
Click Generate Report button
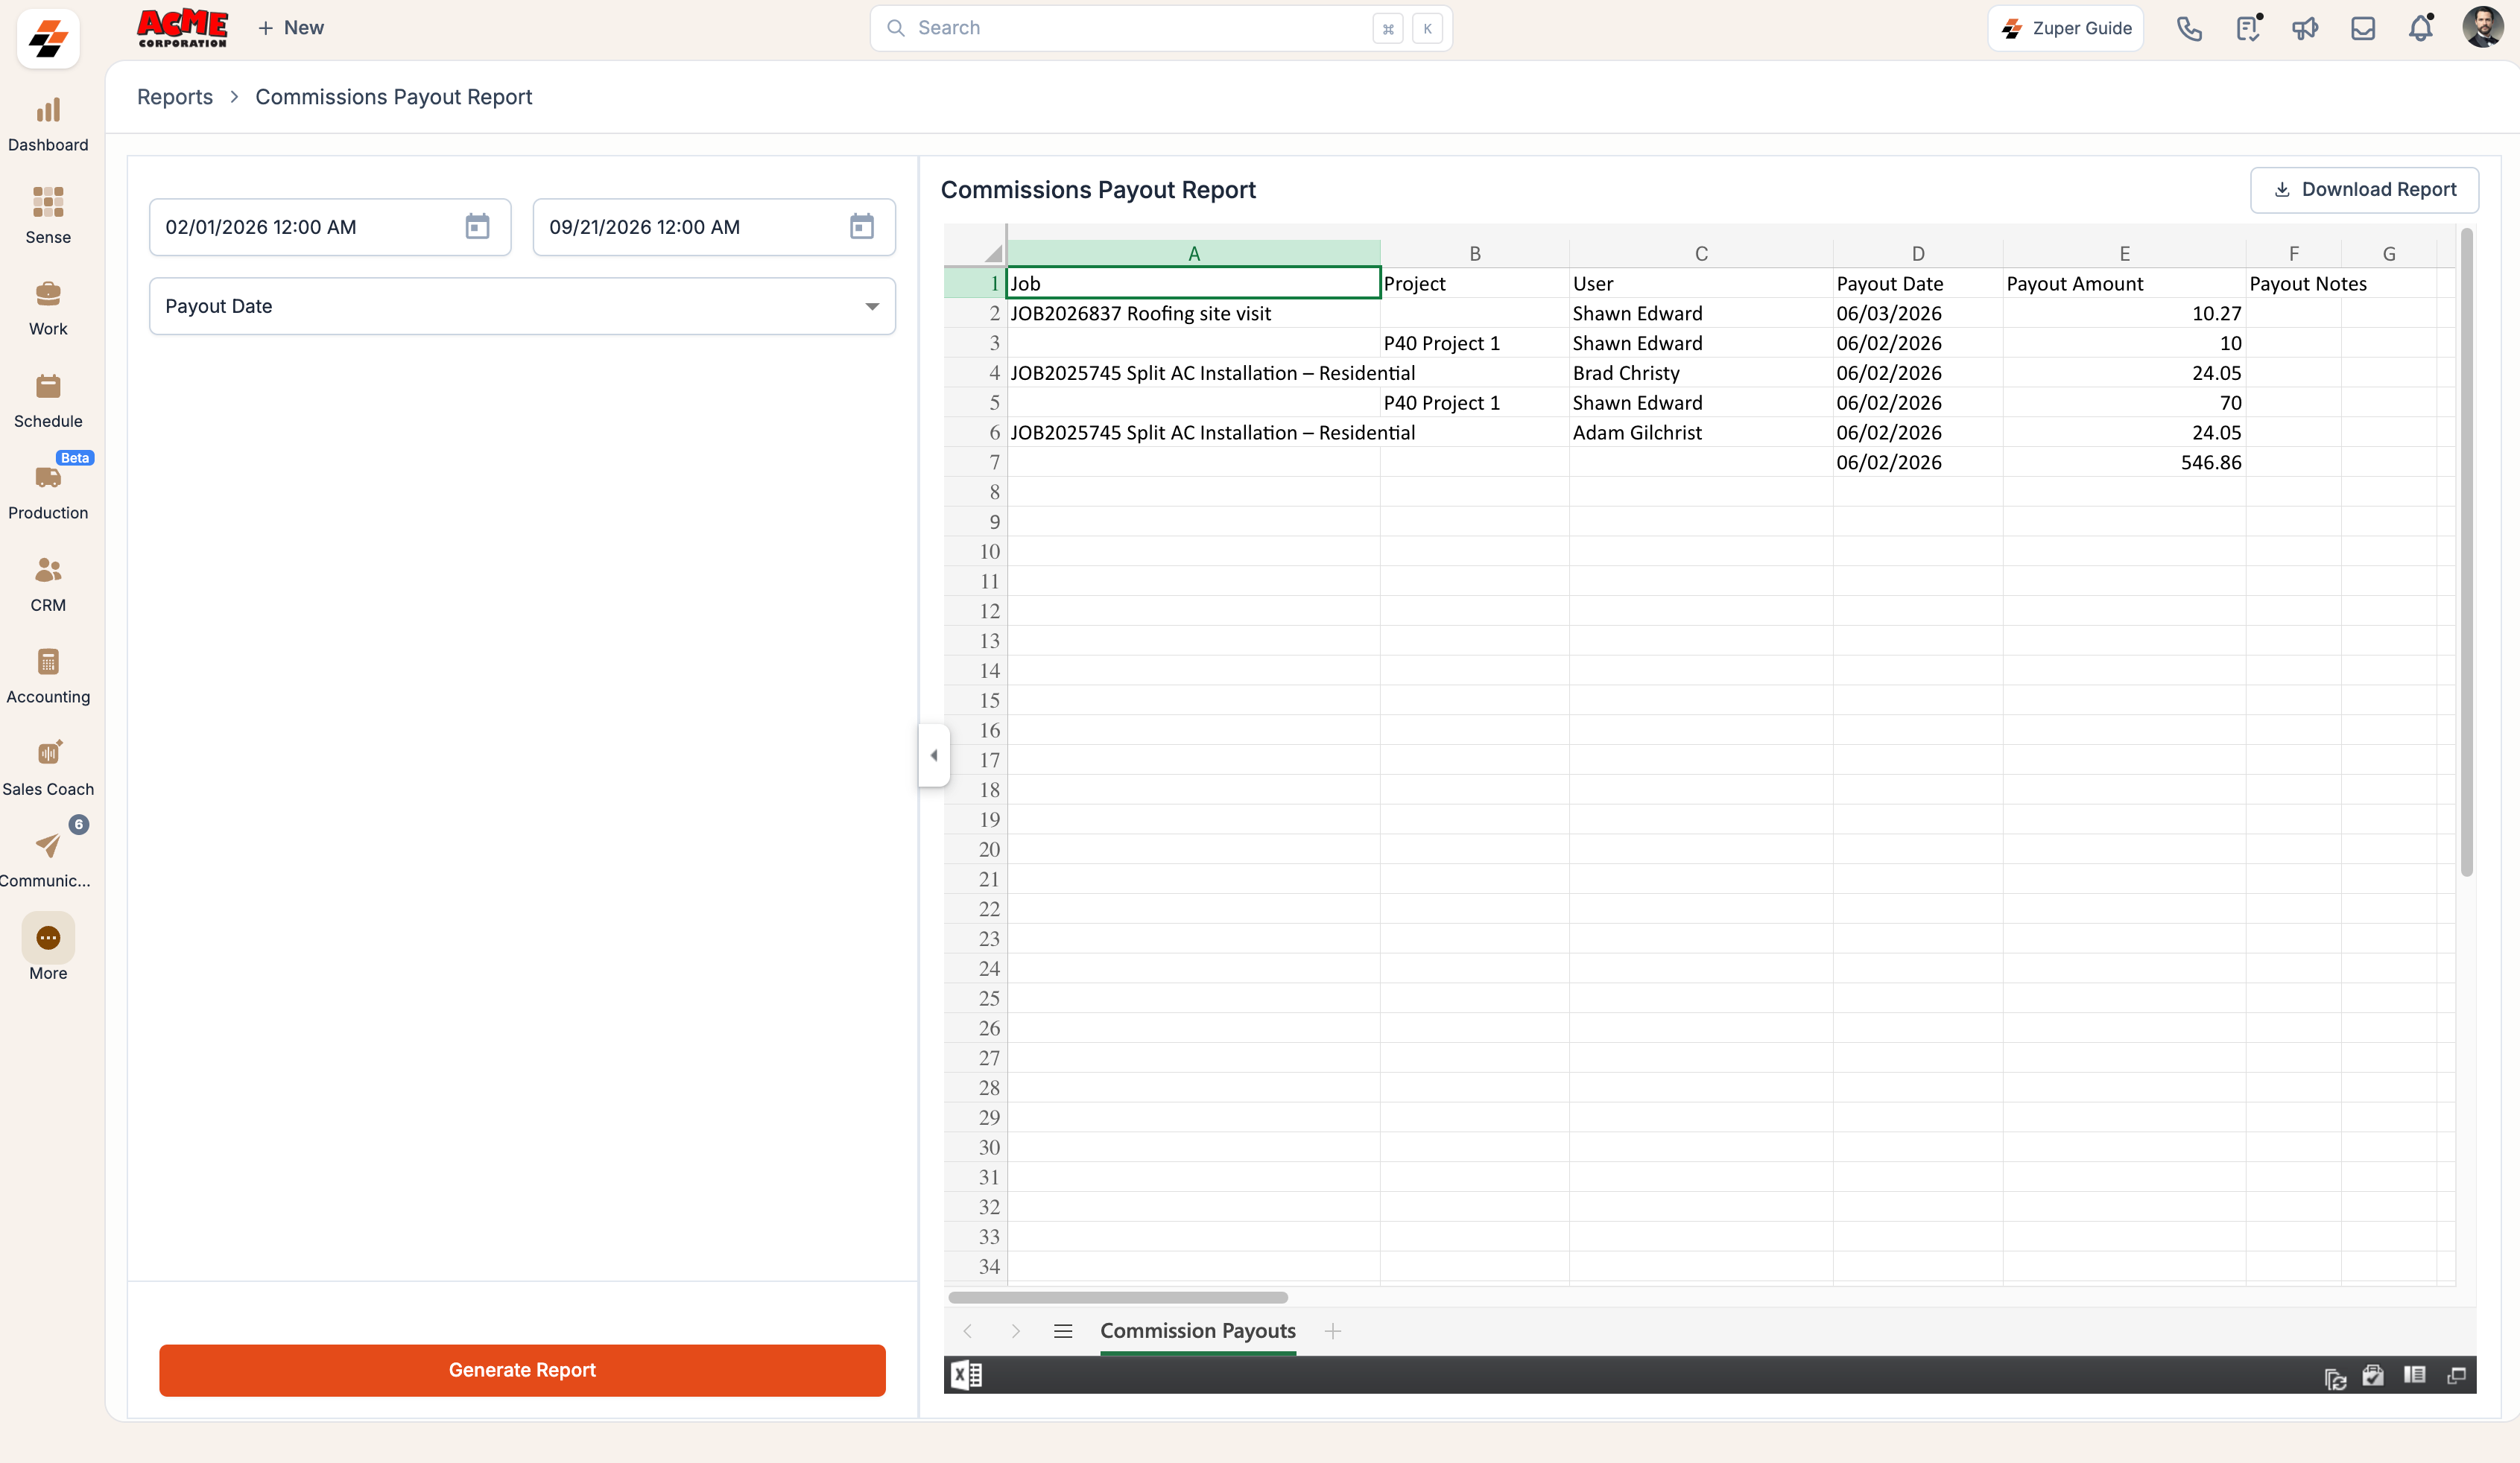[522, 1370]
